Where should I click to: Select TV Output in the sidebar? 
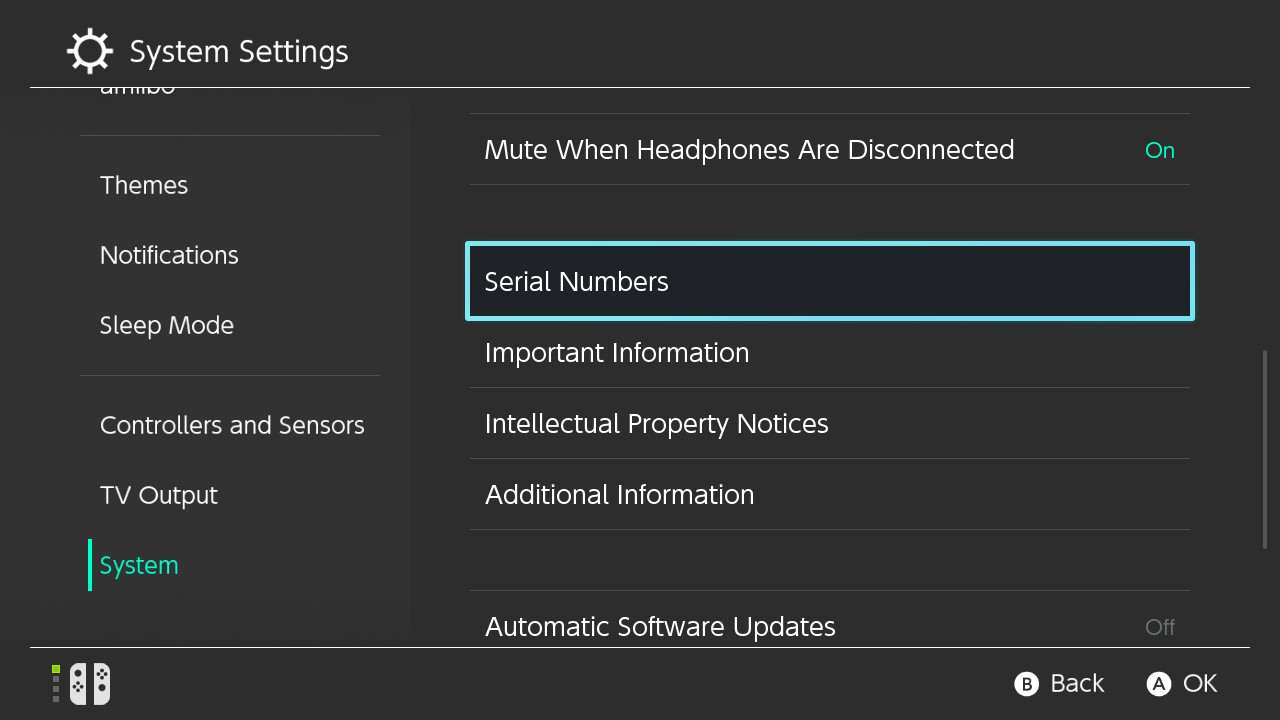pos(159,495)
